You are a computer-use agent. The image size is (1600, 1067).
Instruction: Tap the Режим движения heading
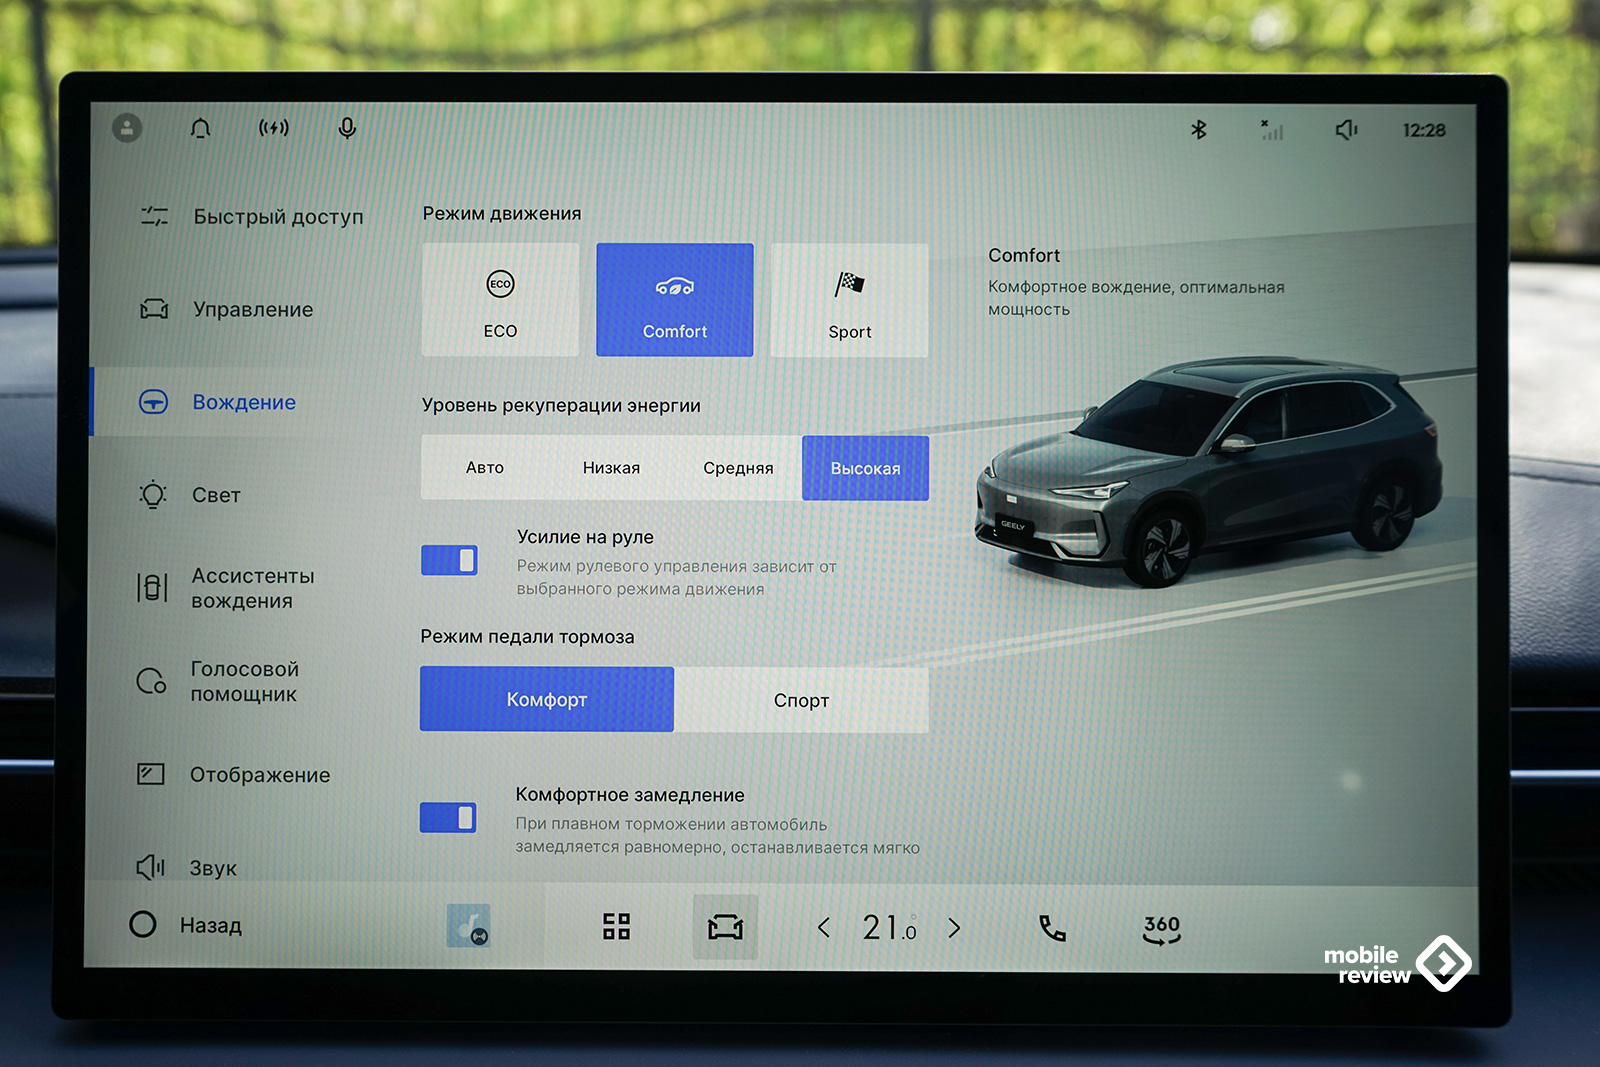502,213
